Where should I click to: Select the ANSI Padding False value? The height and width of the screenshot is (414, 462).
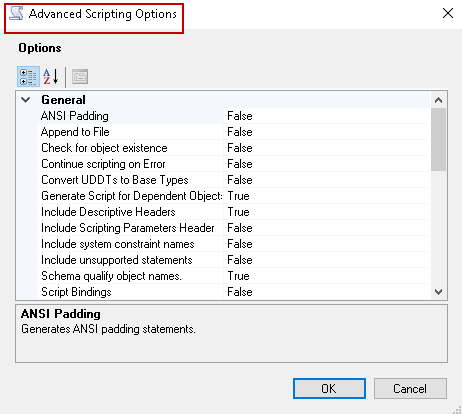tap(327, 116)
